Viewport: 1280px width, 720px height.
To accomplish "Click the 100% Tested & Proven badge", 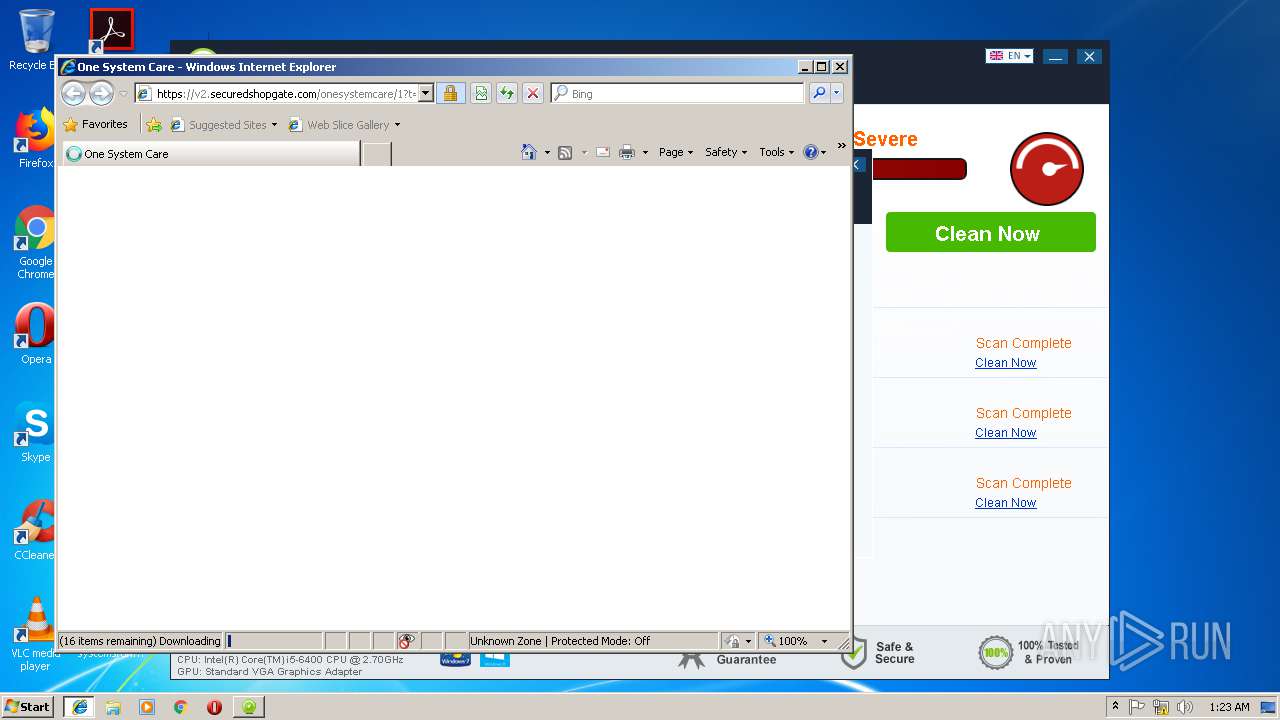I will pyautogui.click(x=1029, y=653).
